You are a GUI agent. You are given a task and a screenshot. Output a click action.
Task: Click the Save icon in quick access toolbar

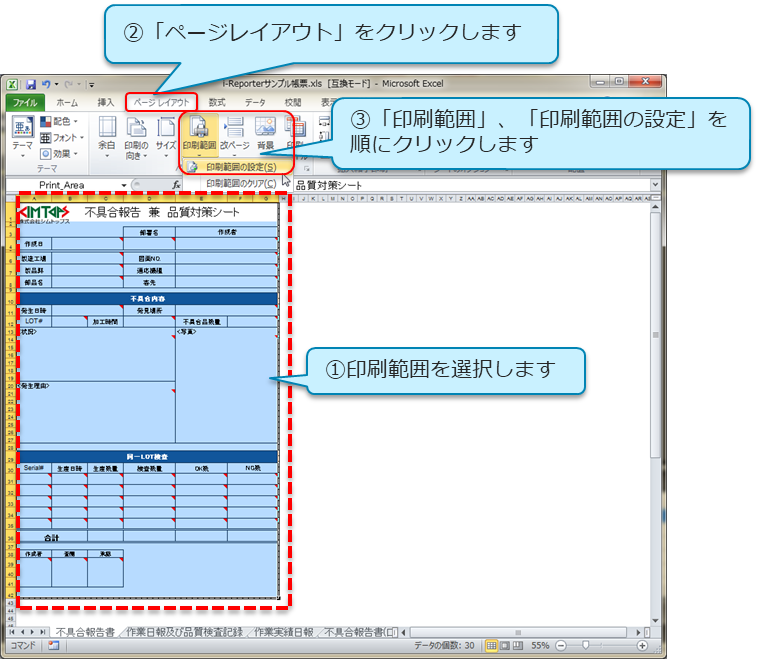coord(31,84)
